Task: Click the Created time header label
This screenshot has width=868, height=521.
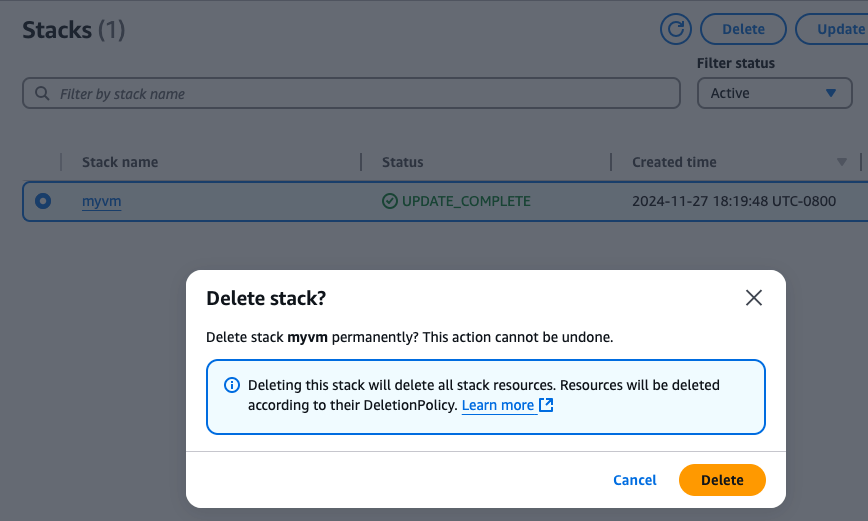Action: click(674, 162)
